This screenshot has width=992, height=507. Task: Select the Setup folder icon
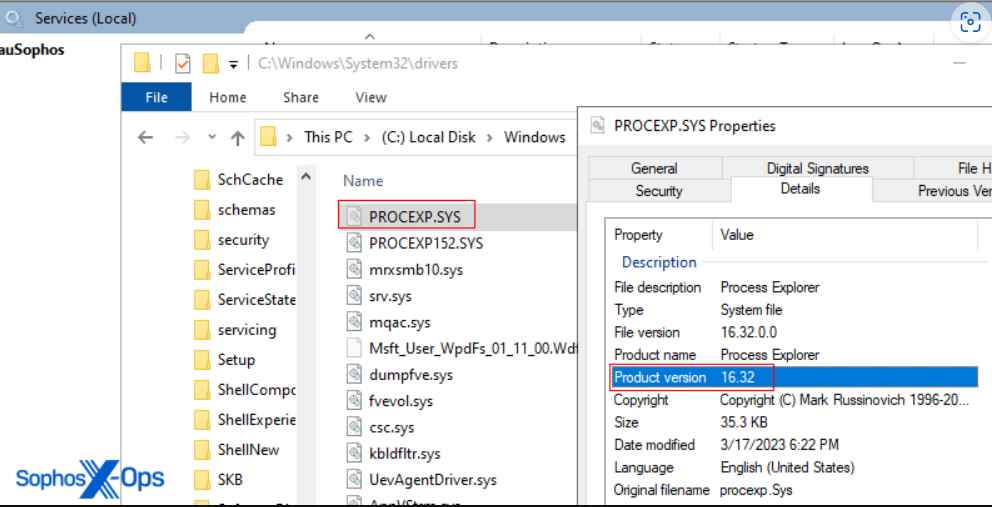202,360
